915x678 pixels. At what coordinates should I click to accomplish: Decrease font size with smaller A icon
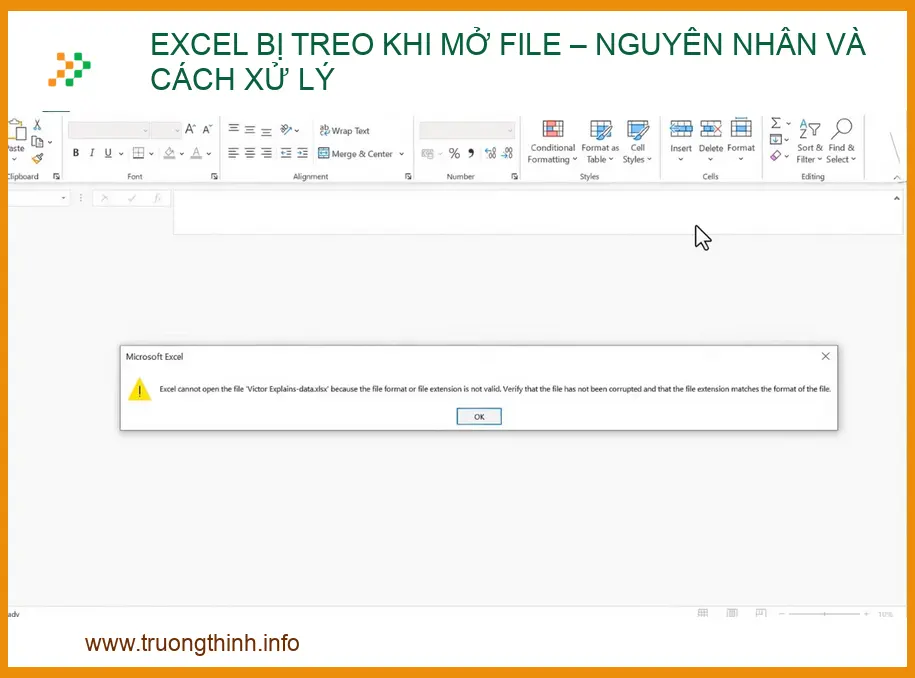click(207, 130)
